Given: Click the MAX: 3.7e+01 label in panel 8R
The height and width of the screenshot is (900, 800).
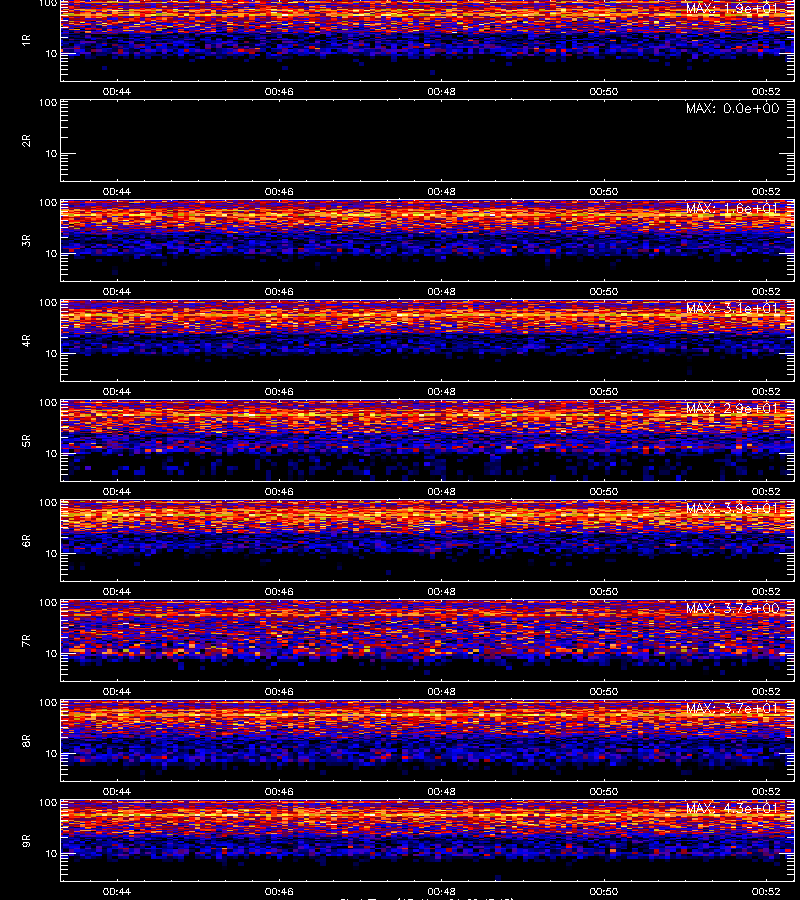Looking at the screenshot, I should click(x=732, y=708).
